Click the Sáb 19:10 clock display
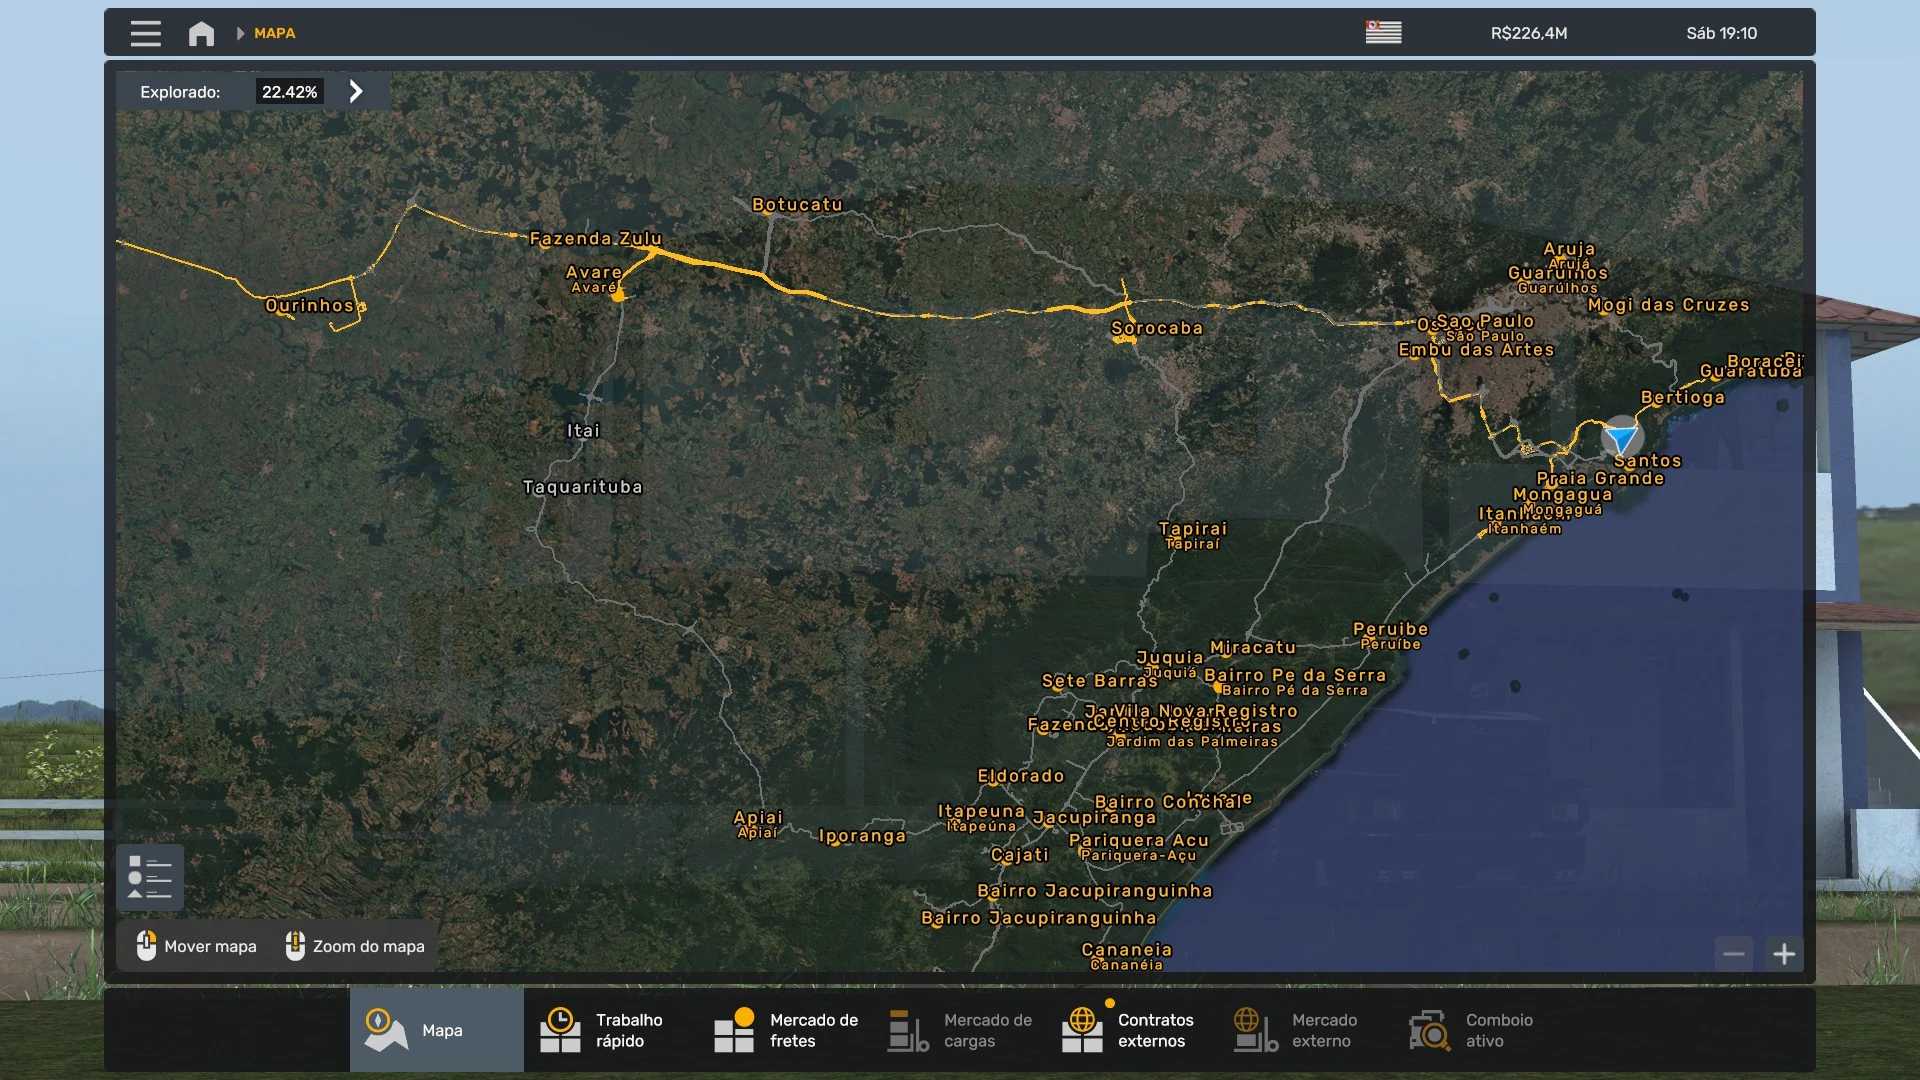 [x=1721, y=33]
